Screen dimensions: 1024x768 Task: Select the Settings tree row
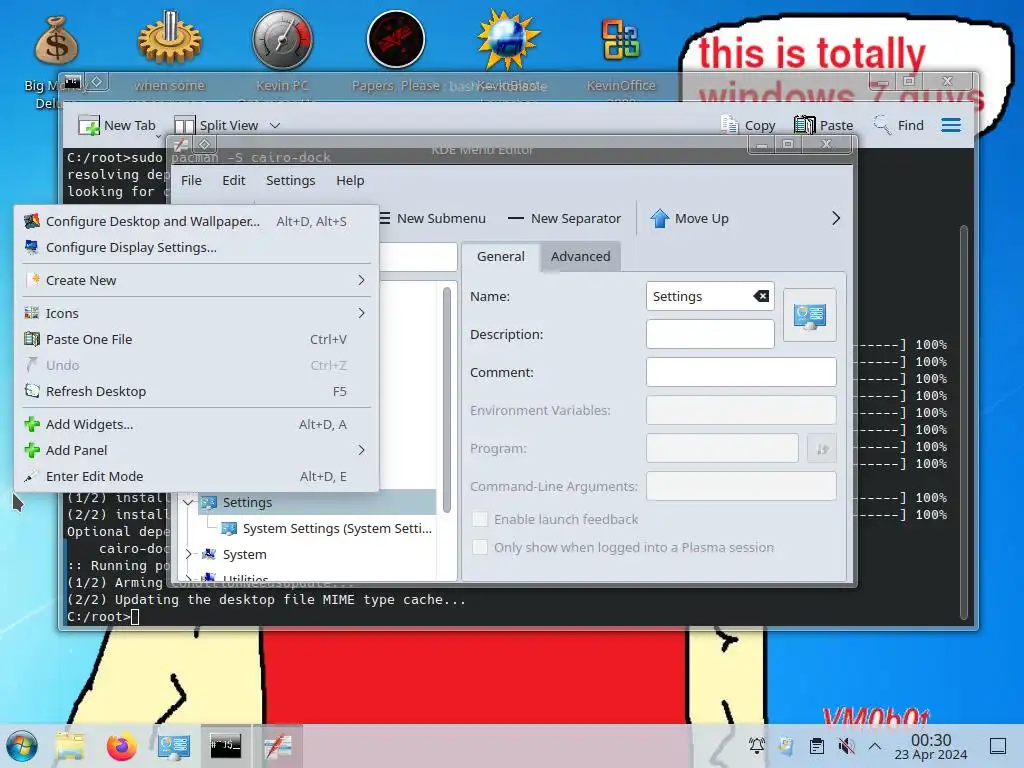pos(307,502)
